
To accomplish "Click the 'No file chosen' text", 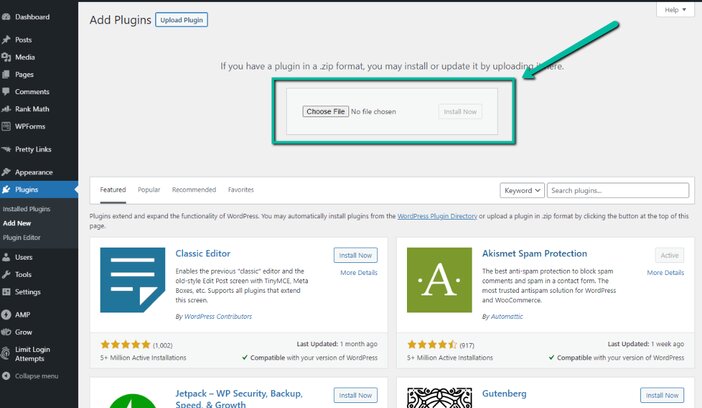I will coord(373,112).
